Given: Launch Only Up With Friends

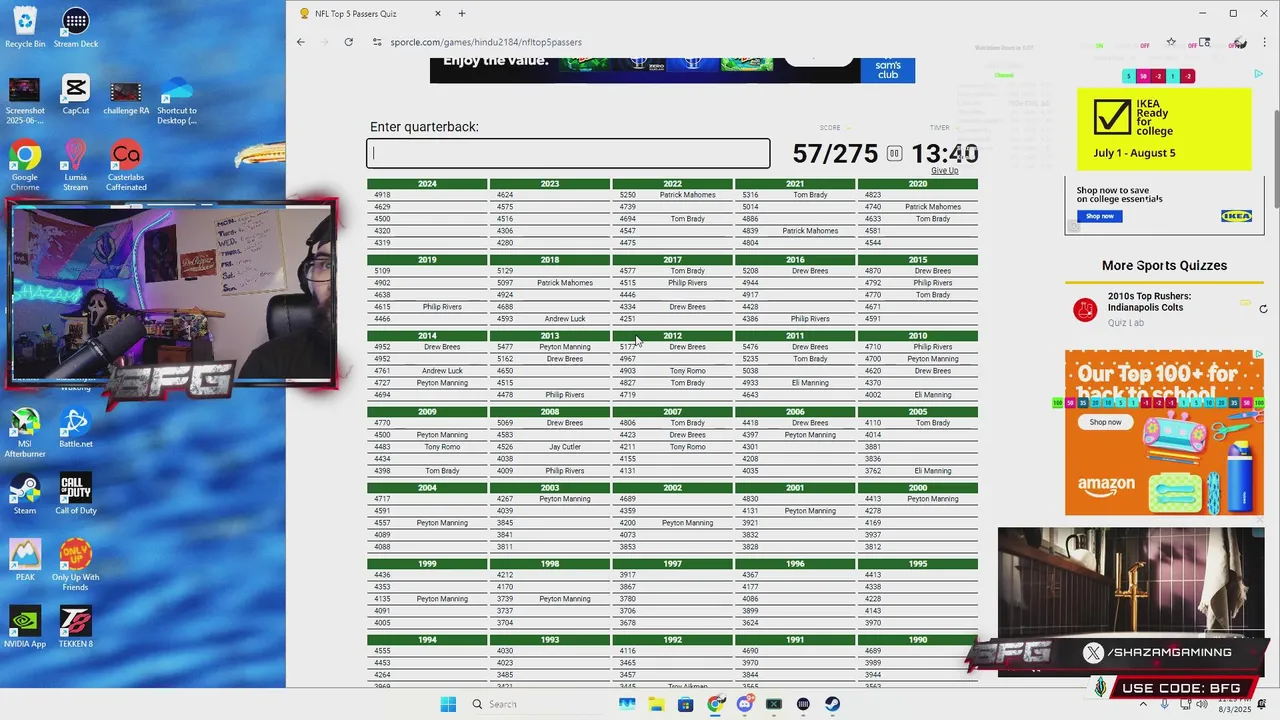Looking at the screenshot, I should (x=76, y=565).
